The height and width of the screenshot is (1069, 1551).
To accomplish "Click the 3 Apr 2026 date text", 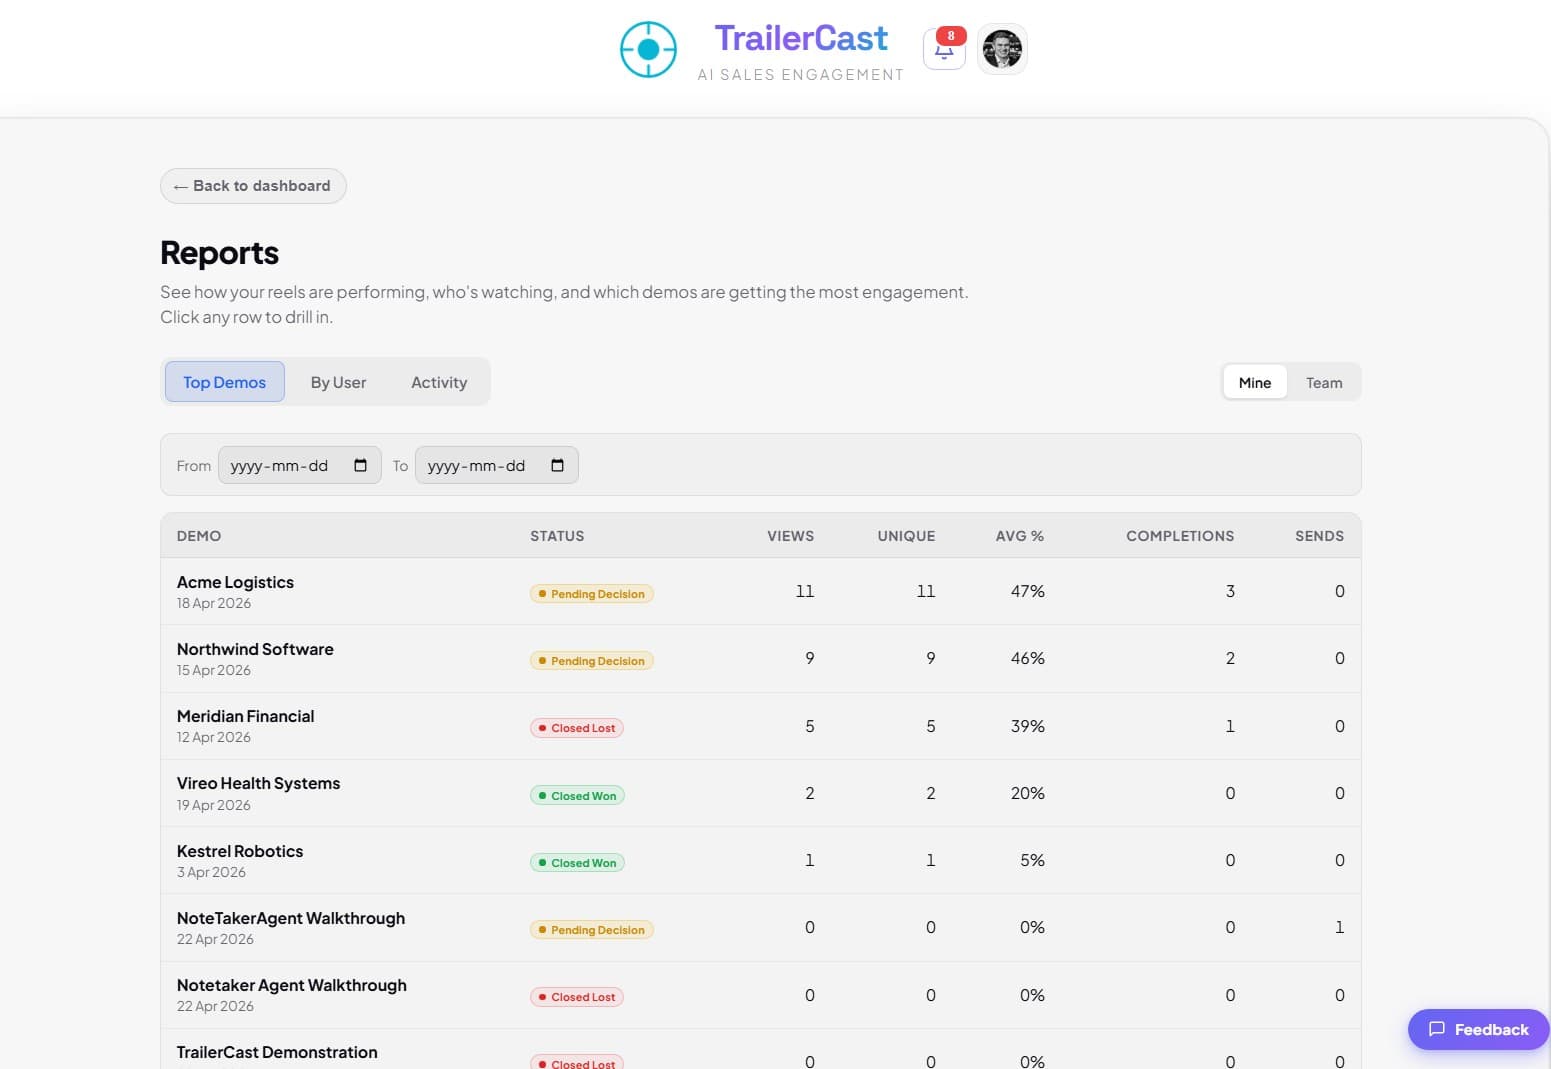I will click(211, 872).
